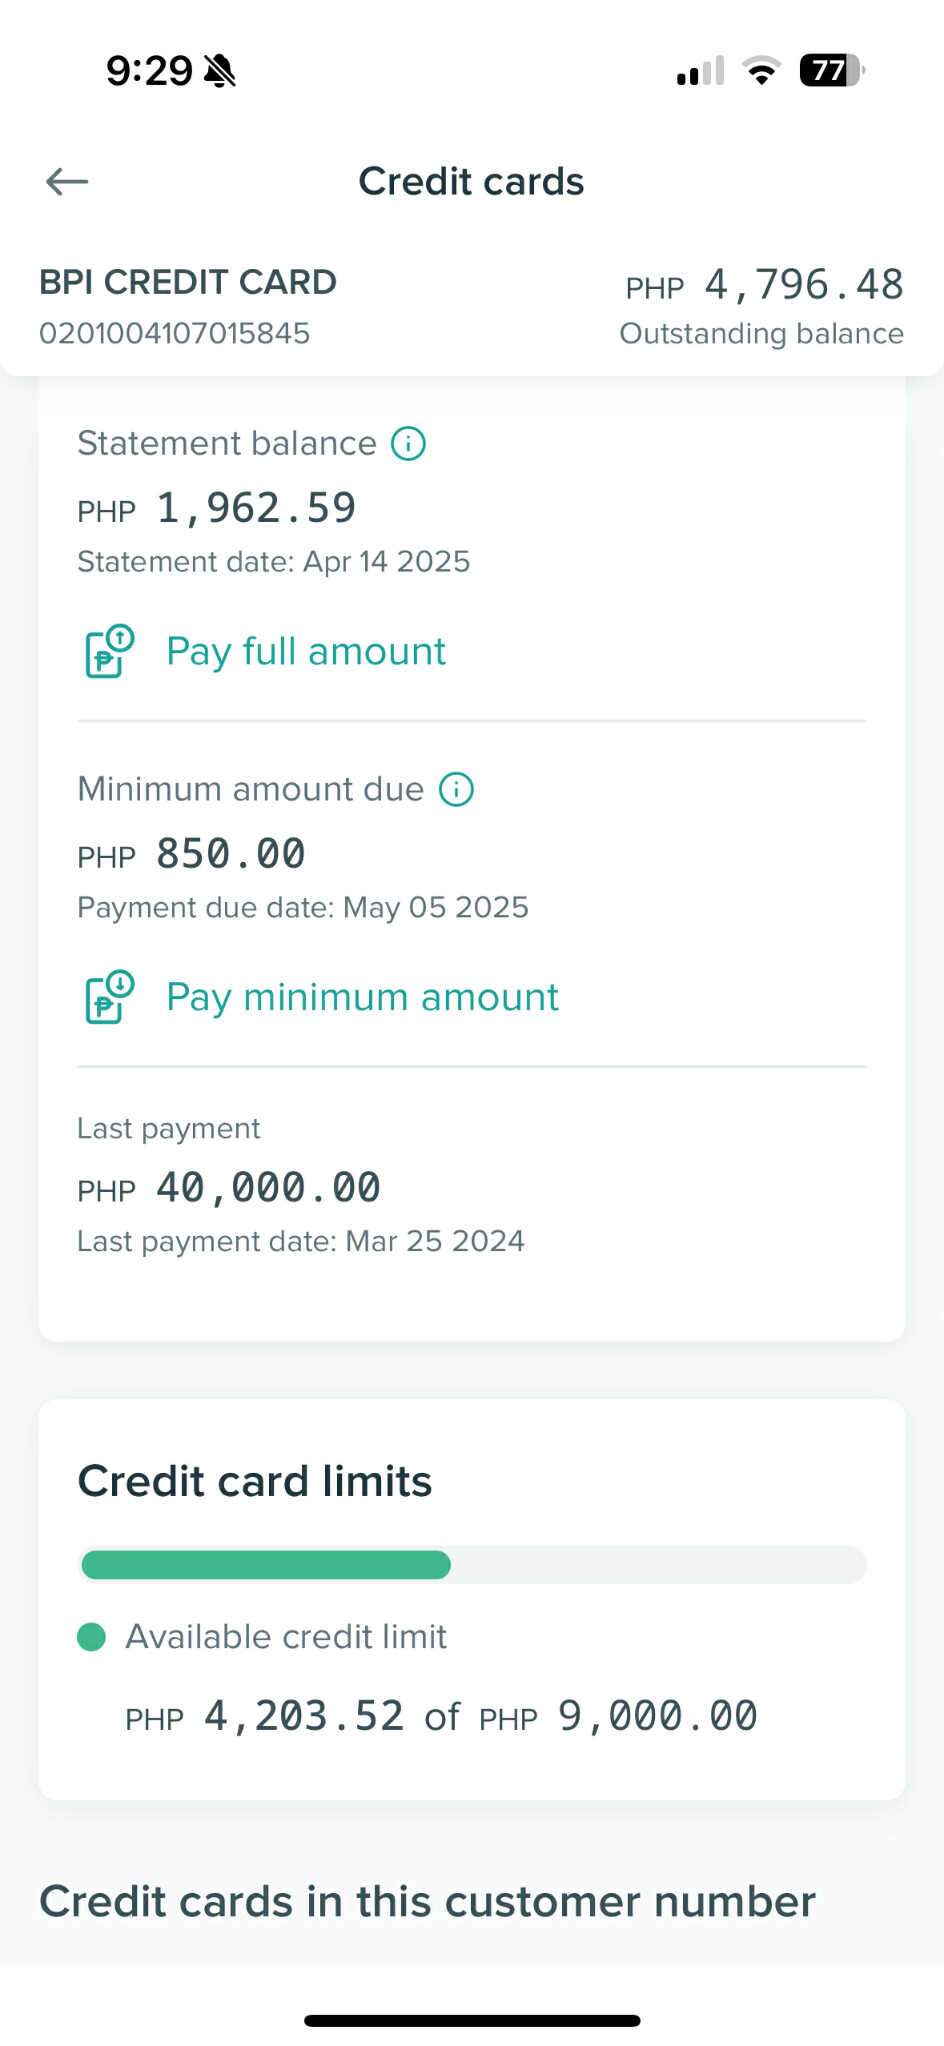Tap the Credit cards page title

click(x=471, y=181)
